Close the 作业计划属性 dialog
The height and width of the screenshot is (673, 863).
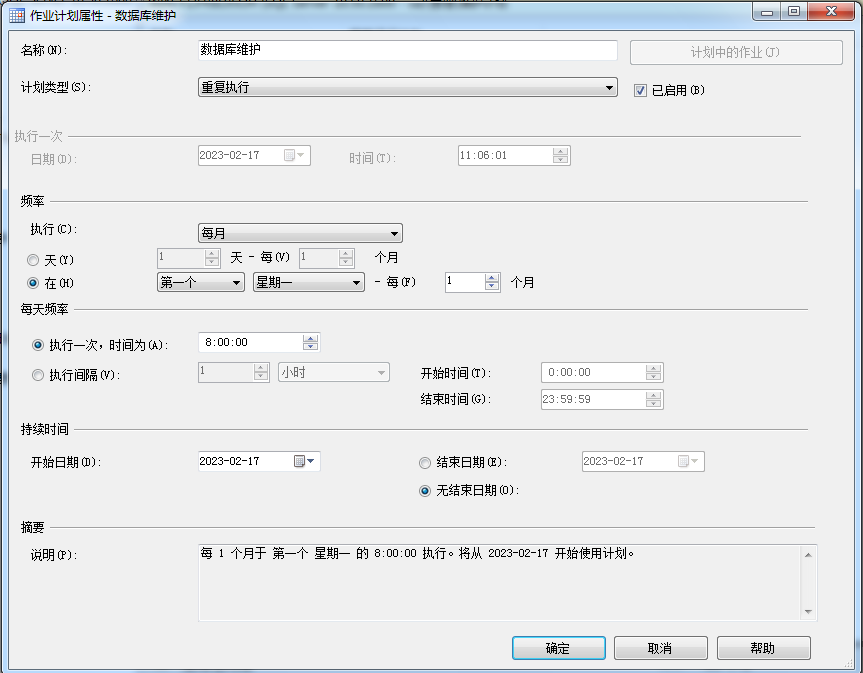click(x=832, y=12)
